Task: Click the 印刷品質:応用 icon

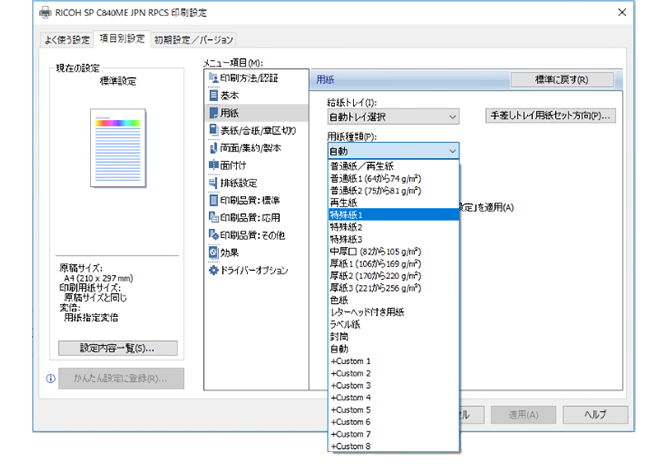Action: [213, 217]
